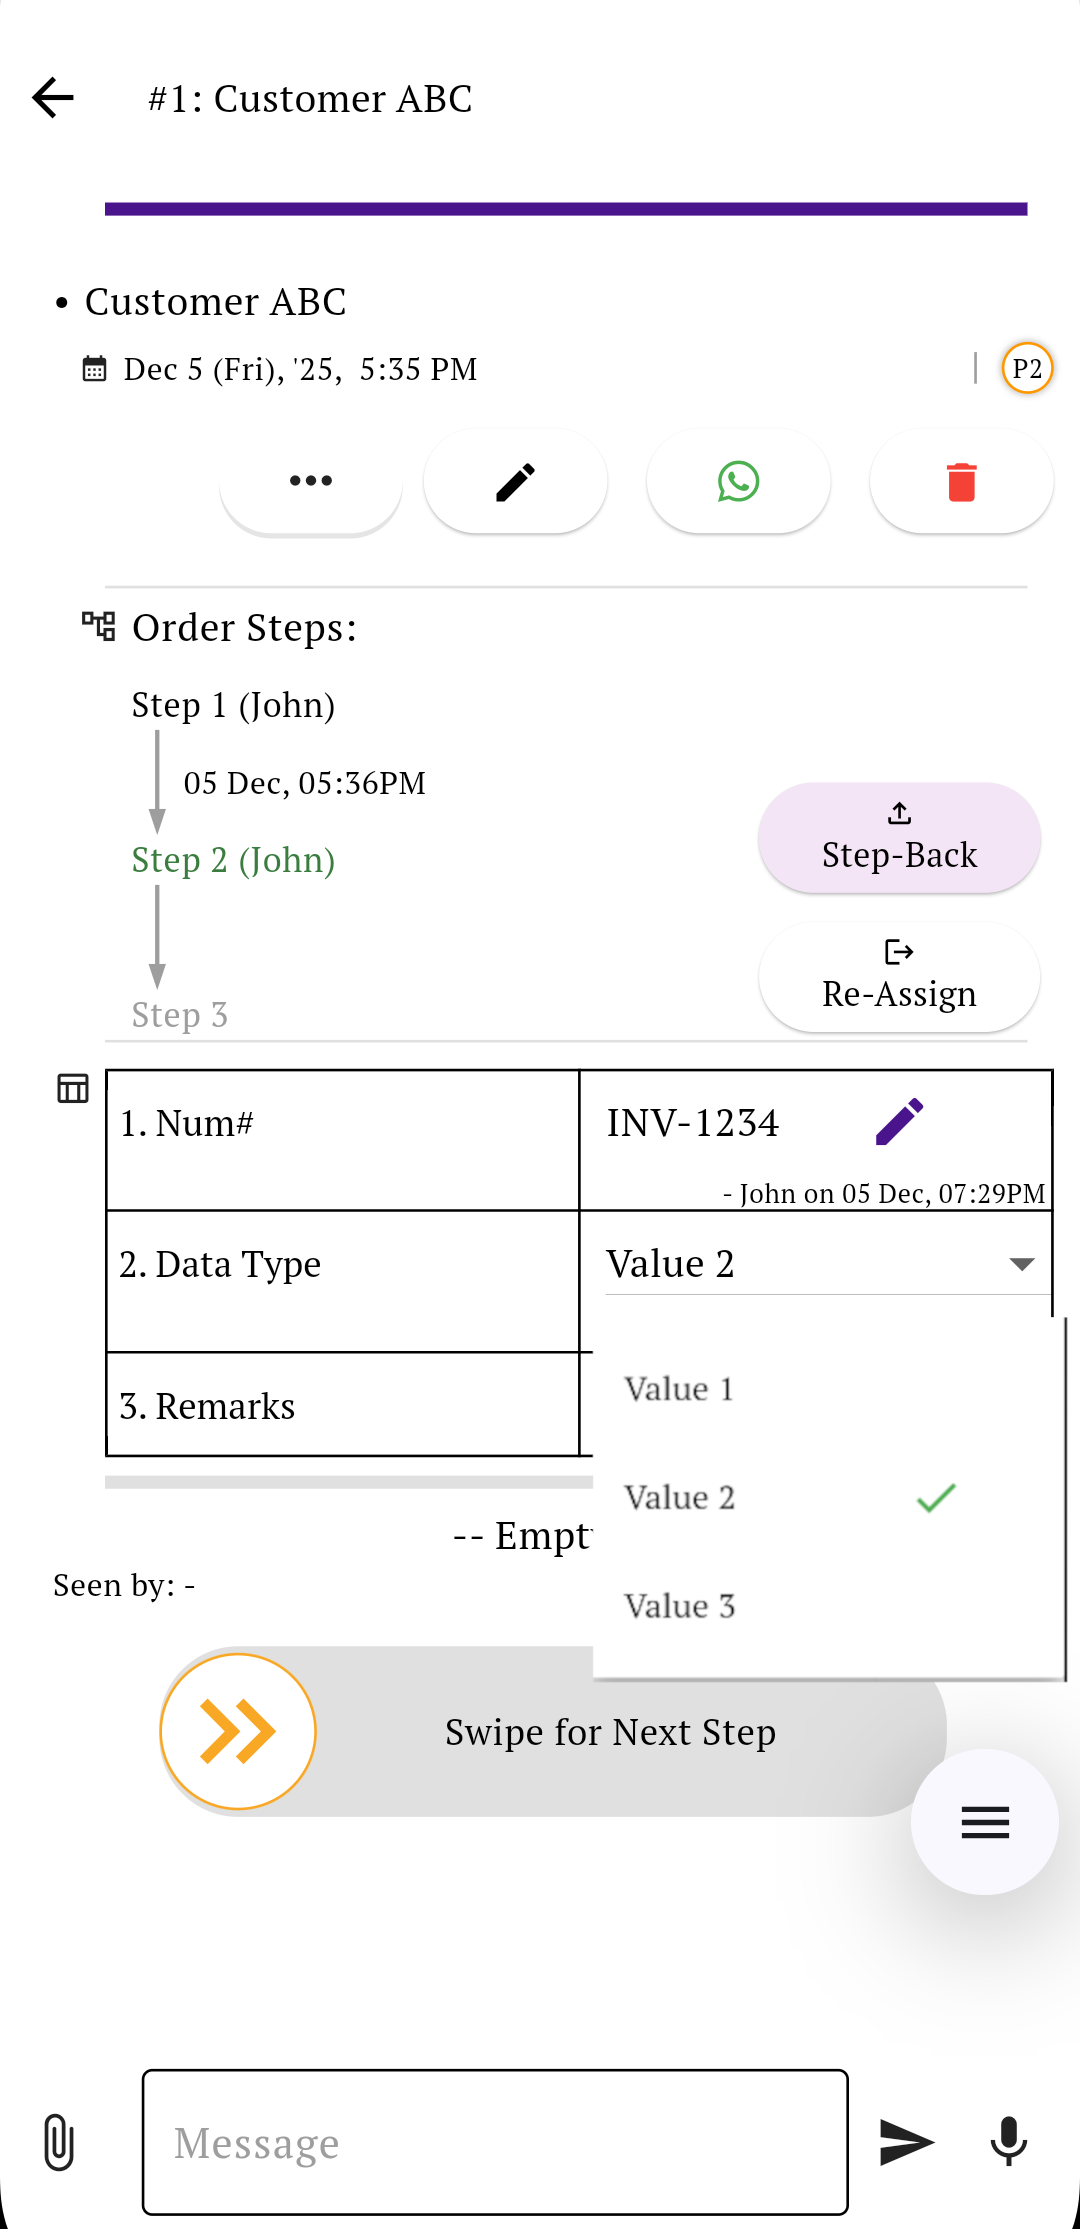
Task: Click the Re-Assign button
Action: [x=899, y=977]
